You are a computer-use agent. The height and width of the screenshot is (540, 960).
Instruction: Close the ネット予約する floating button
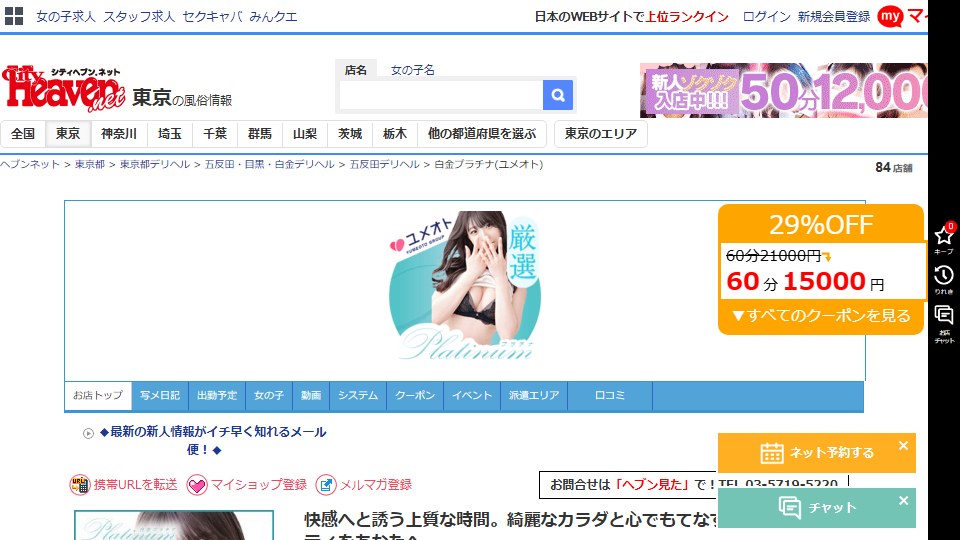(x=903, y=446)
